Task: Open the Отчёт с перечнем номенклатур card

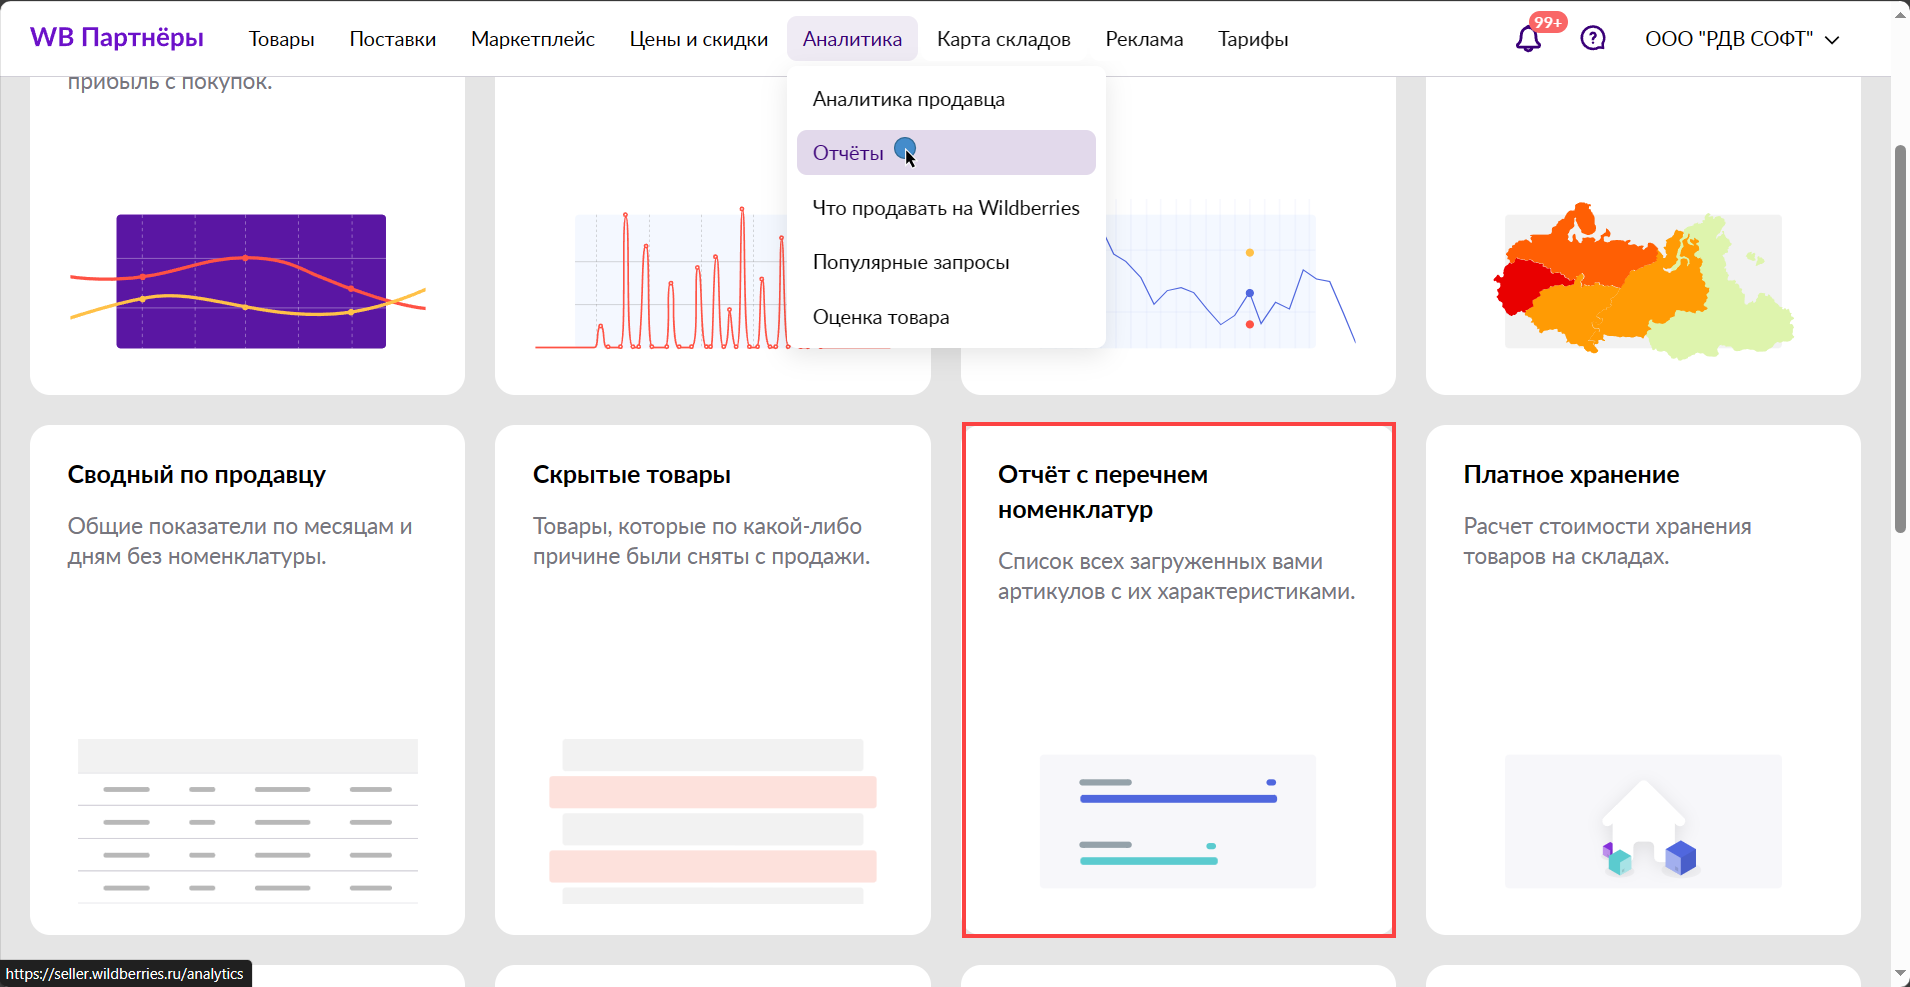Action: pos(1178,680)
